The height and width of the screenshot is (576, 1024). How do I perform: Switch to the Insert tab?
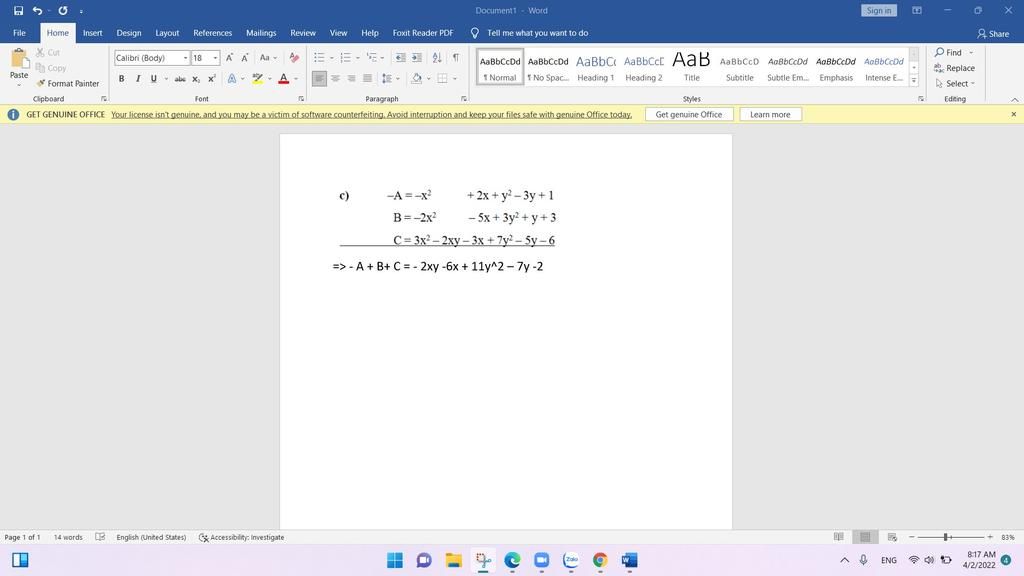[92, 33]
